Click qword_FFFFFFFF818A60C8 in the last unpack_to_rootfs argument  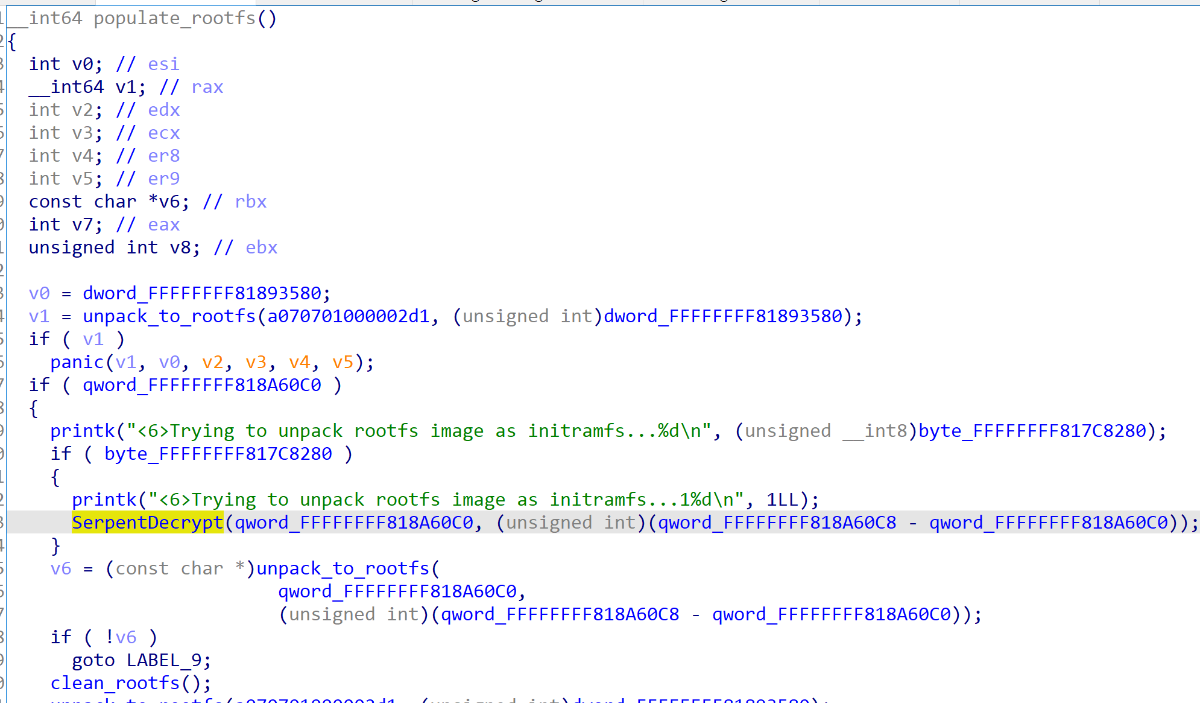click(x=559, y=615)
